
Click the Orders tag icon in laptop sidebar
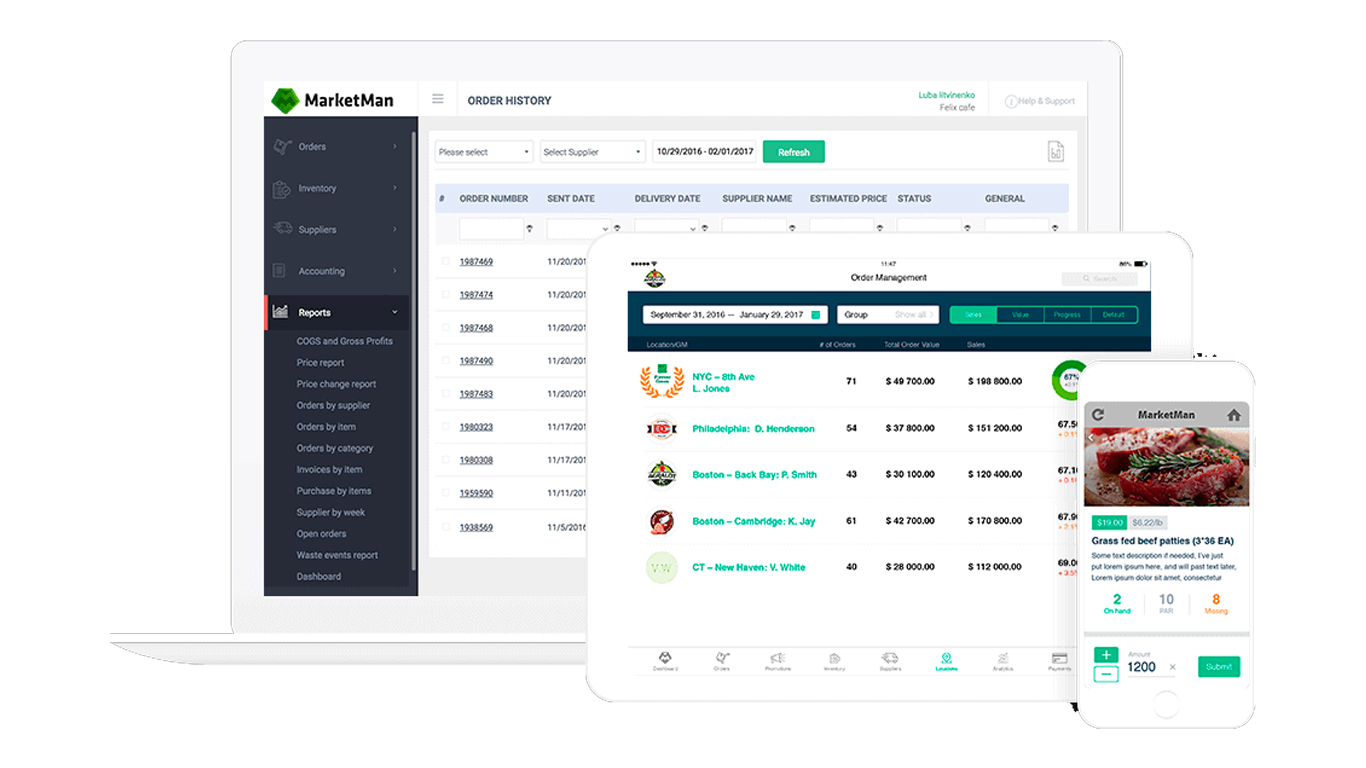[x=282, y=146]
